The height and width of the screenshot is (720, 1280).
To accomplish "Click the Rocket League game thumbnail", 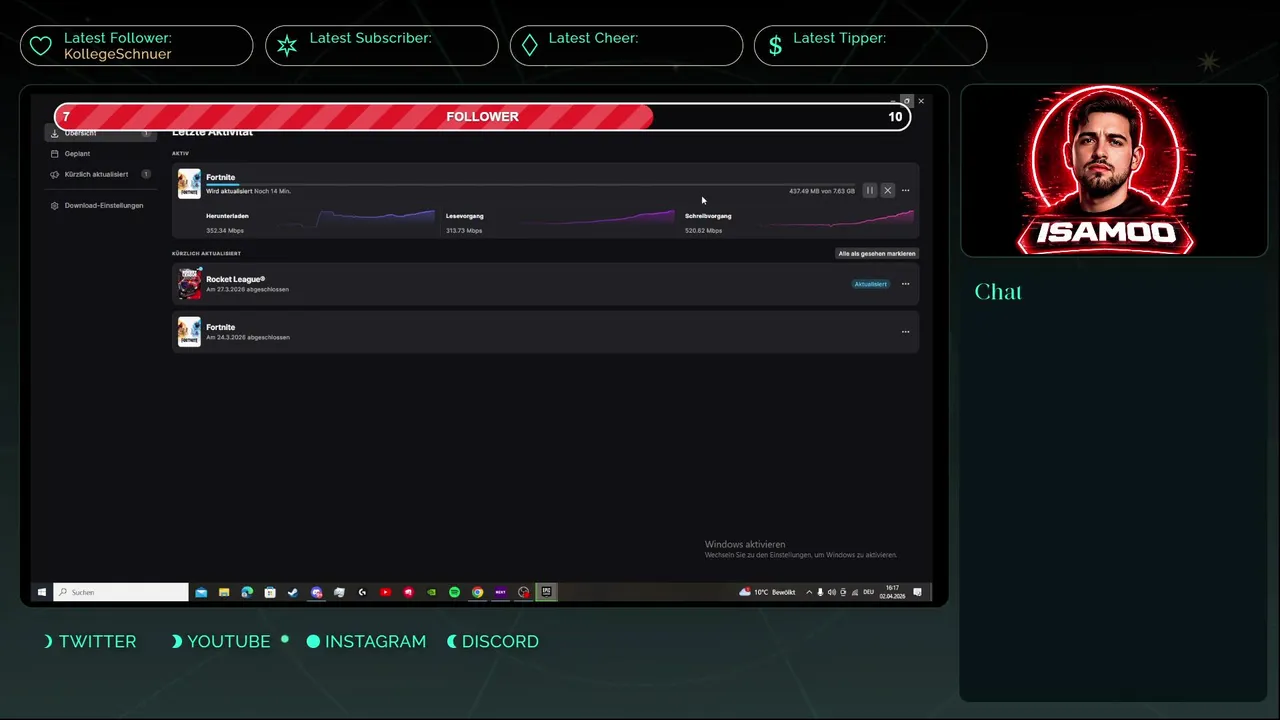I will [x=189, y=284].
